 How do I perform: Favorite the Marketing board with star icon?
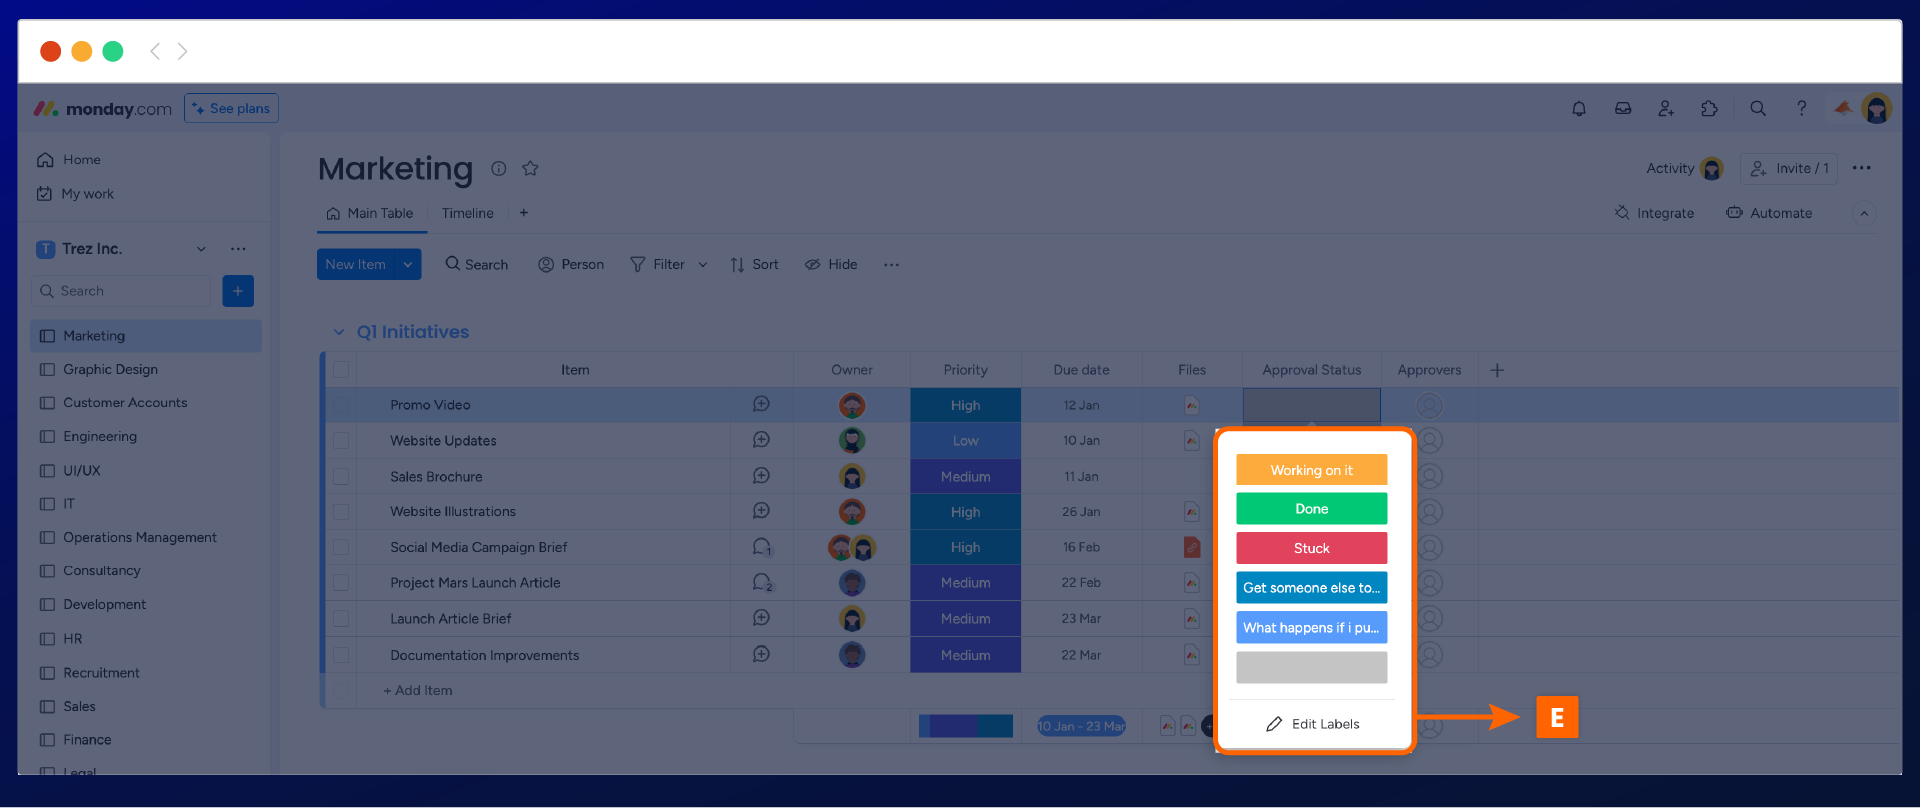530,169
